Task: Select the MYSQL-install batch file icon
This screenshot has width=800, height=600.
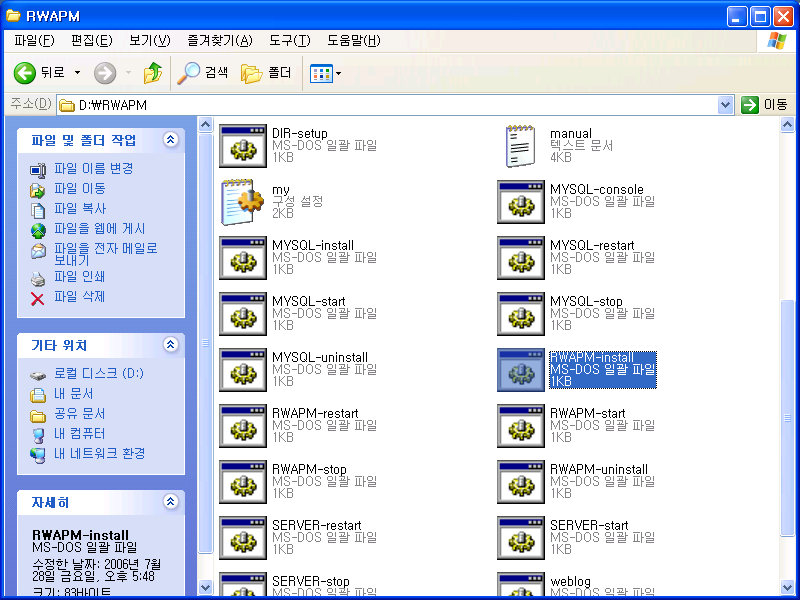Action: click(x=243, y=258)
